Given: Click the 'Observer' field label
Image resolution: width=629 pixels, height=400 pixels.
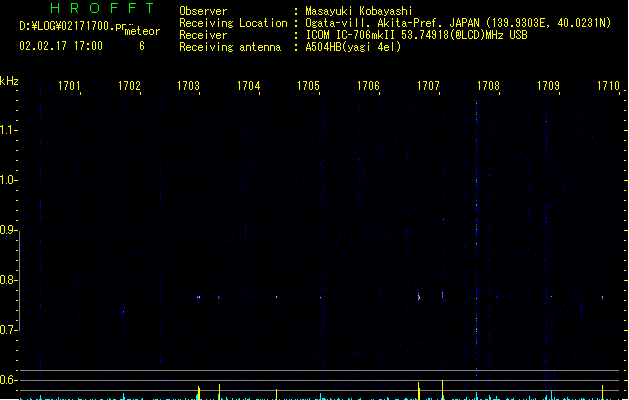Looking at the screenshot, I should pyautogui.click(x=203, y=11).
